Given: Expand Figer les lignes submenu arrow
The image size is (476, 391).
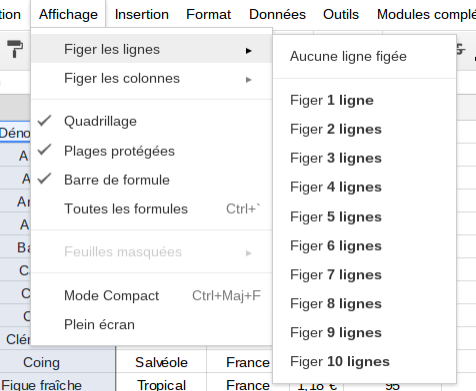Looking at the screenshot, I should click(x=248, y=51).
